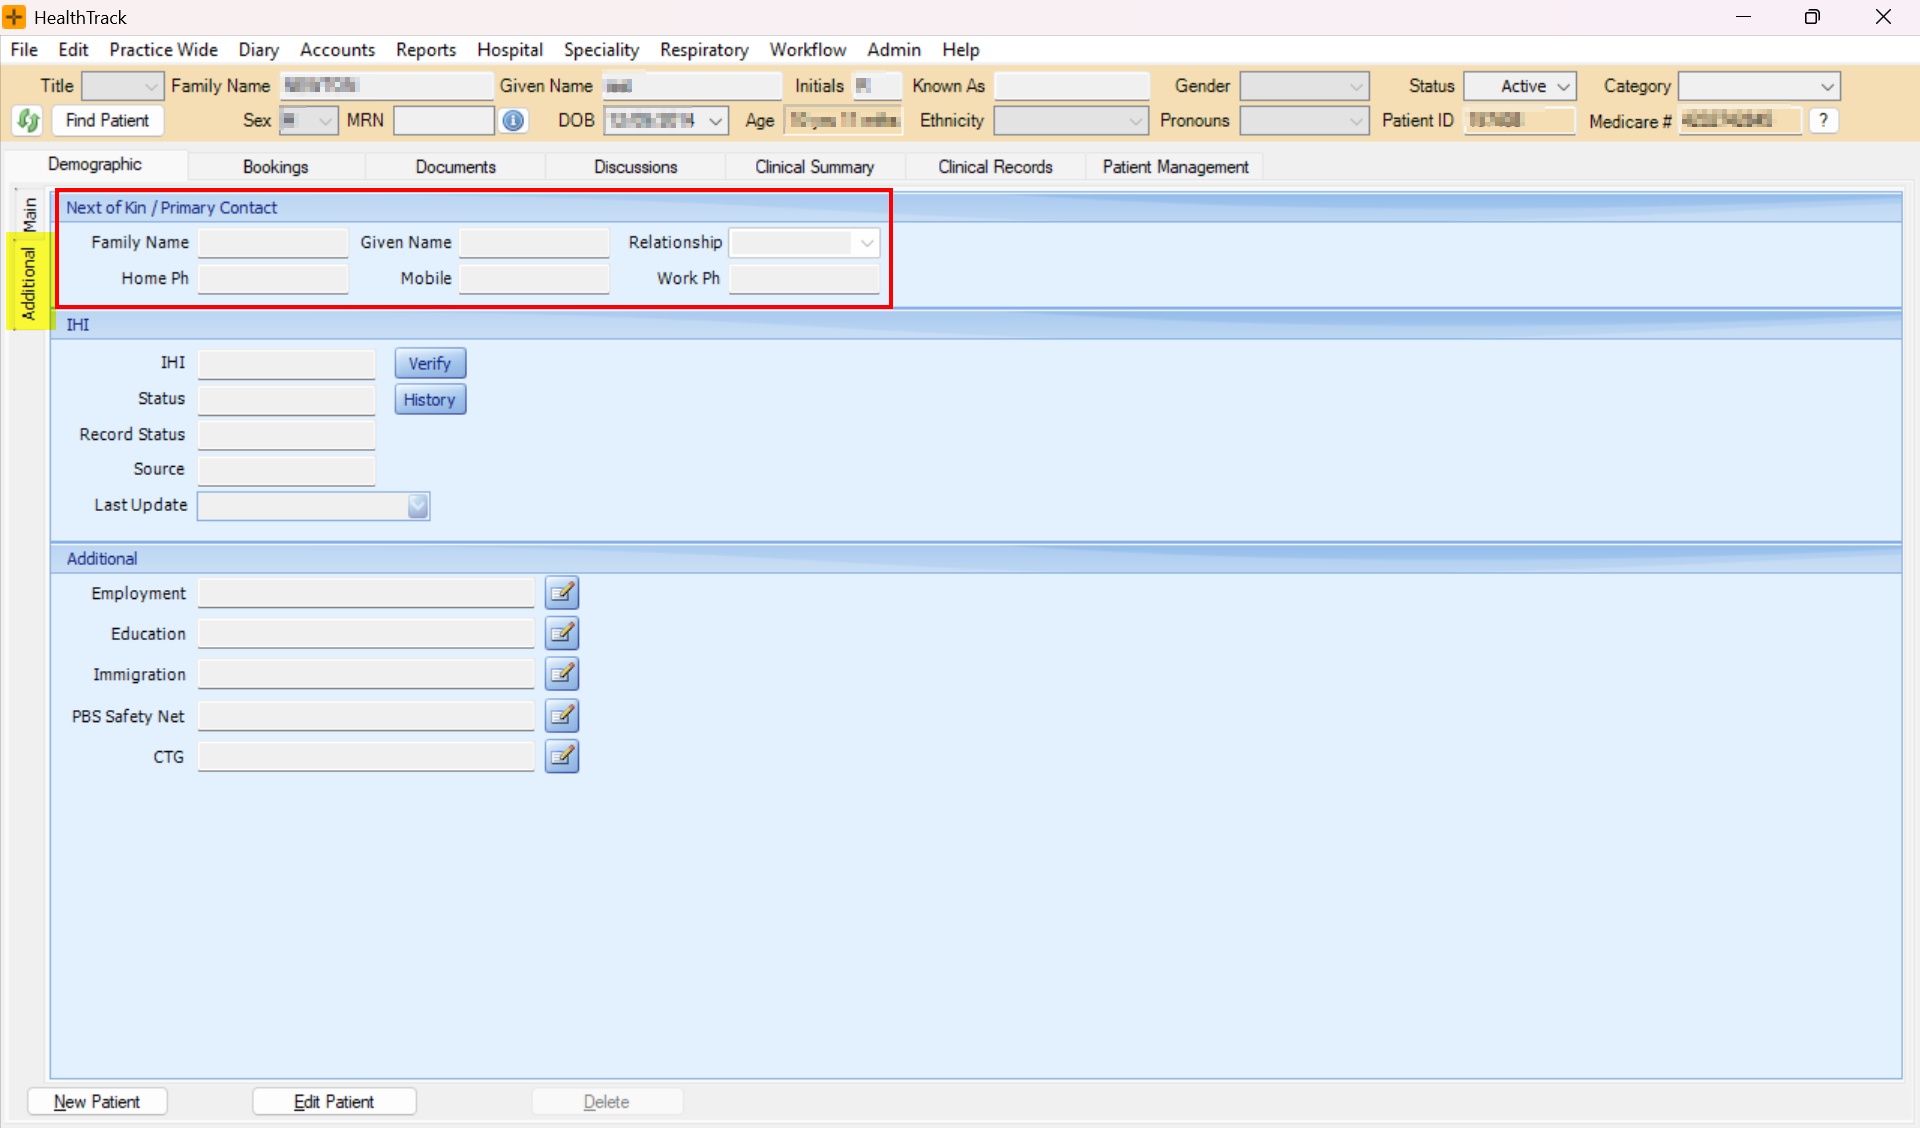Edit PBS Safety Net via pencil icon

(x=562, y=716)
